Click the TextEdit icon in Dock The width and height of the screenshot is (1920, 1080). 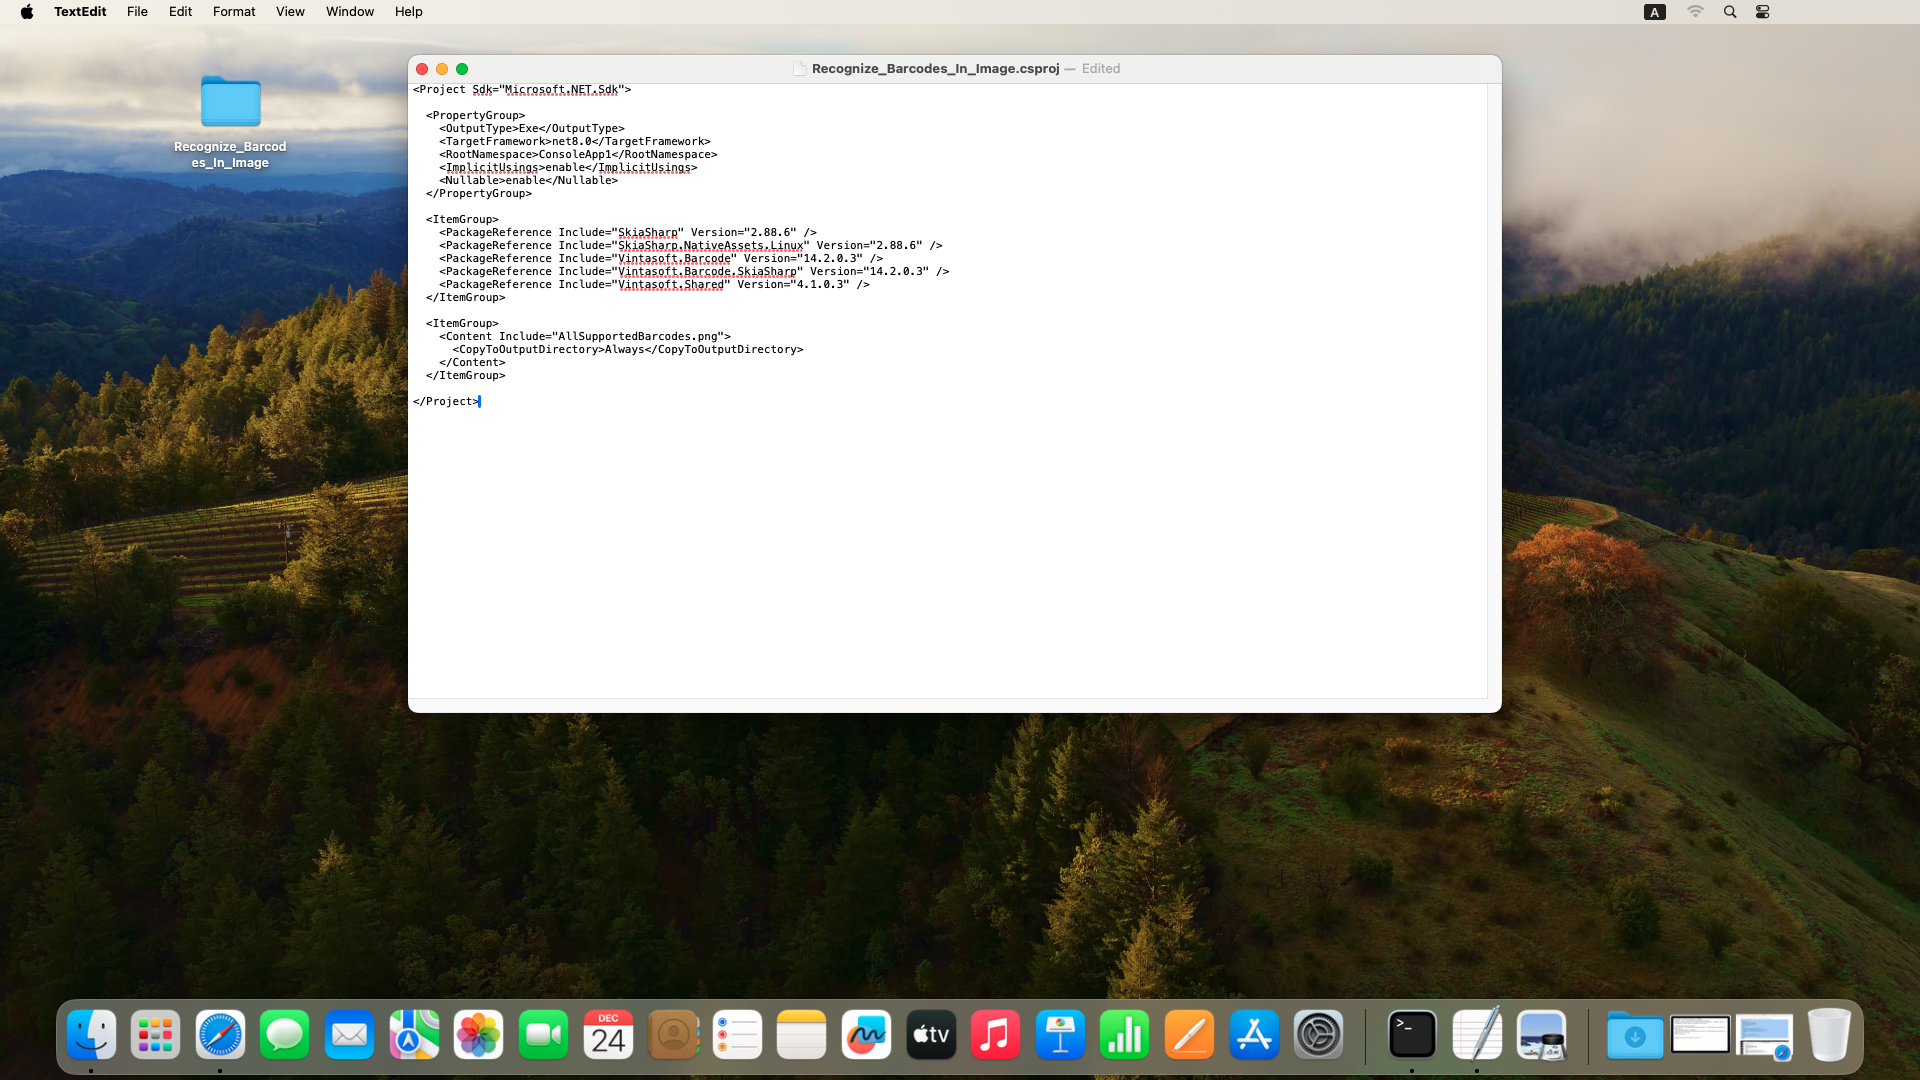pyautogui.click(x=1477, y=1035)
